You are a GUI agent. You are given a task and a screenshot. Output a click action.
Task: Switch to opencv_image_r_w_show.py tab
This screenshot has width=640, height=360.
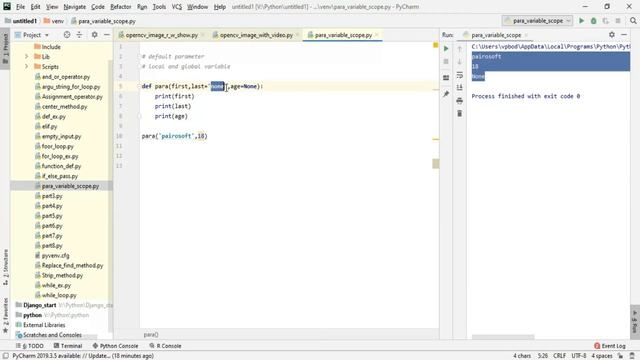point(162,35)
